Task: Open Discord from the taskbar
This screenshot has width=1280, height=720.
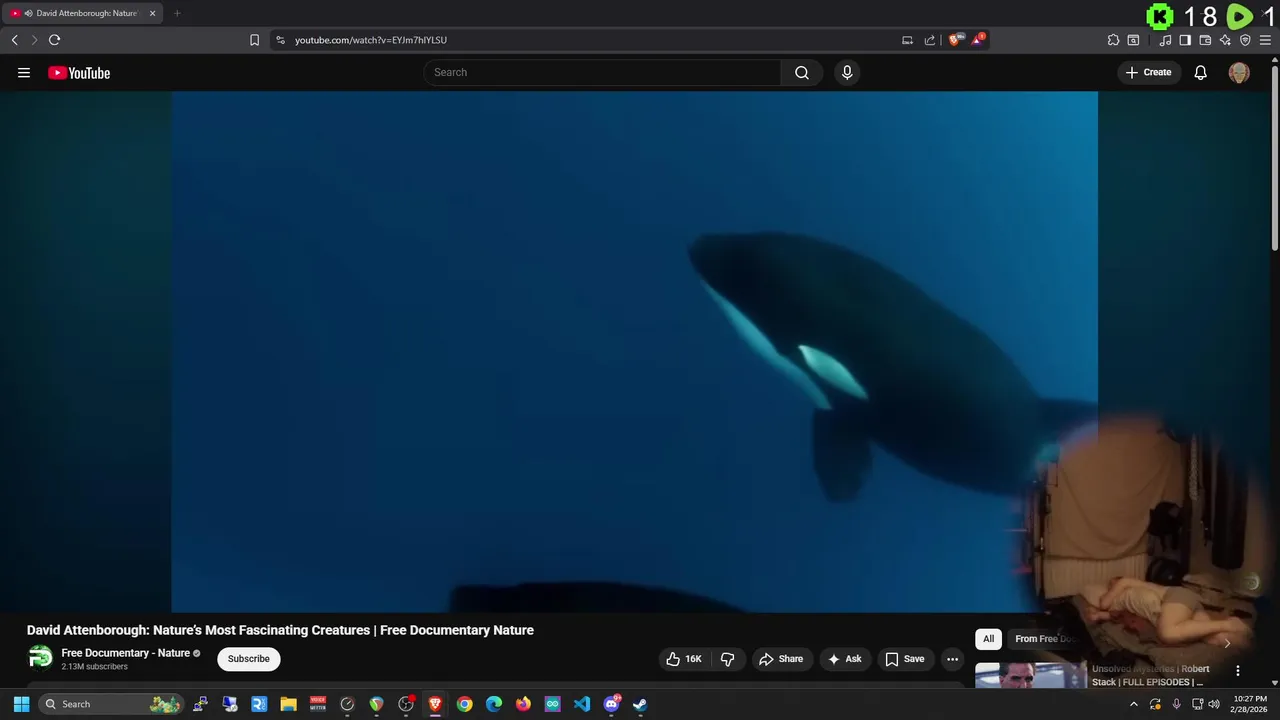Action: (611, 704)
